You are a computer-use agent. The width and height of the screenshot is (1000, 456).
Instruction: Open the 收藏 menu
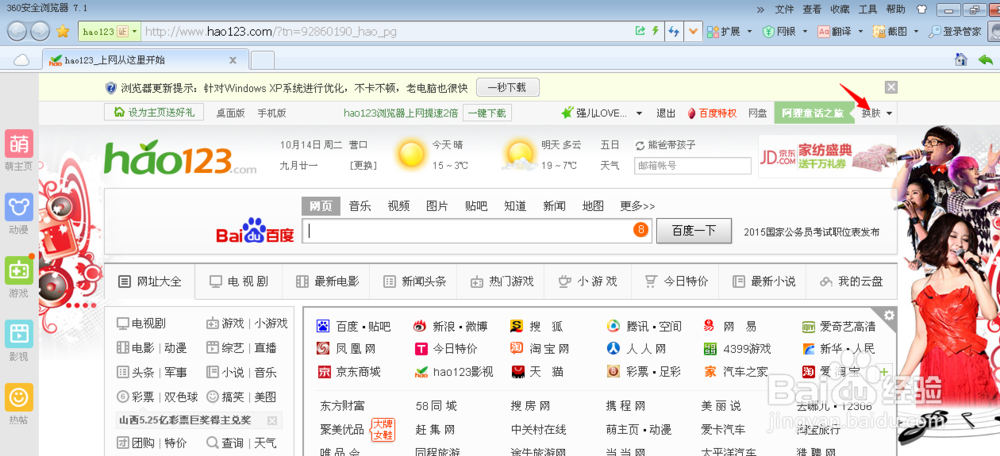click(840, 10)
